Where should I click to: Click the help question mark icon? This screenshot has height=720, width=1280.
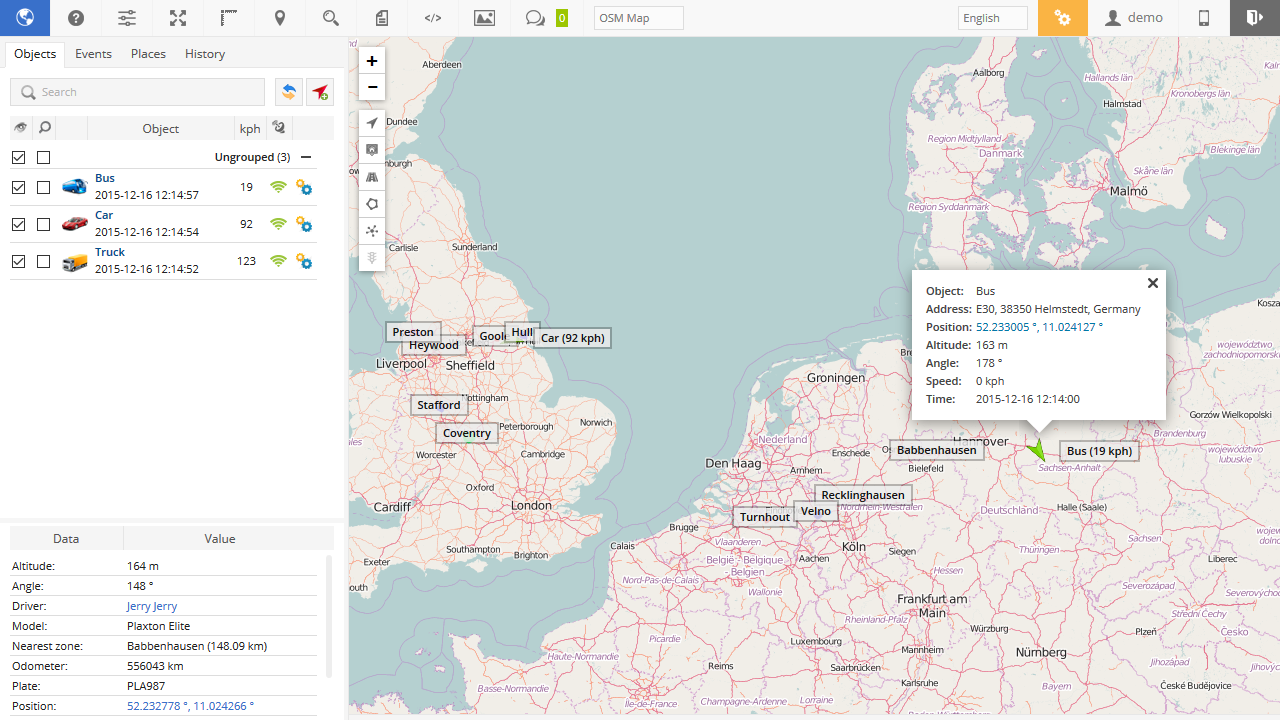click(x=76, y=18)
